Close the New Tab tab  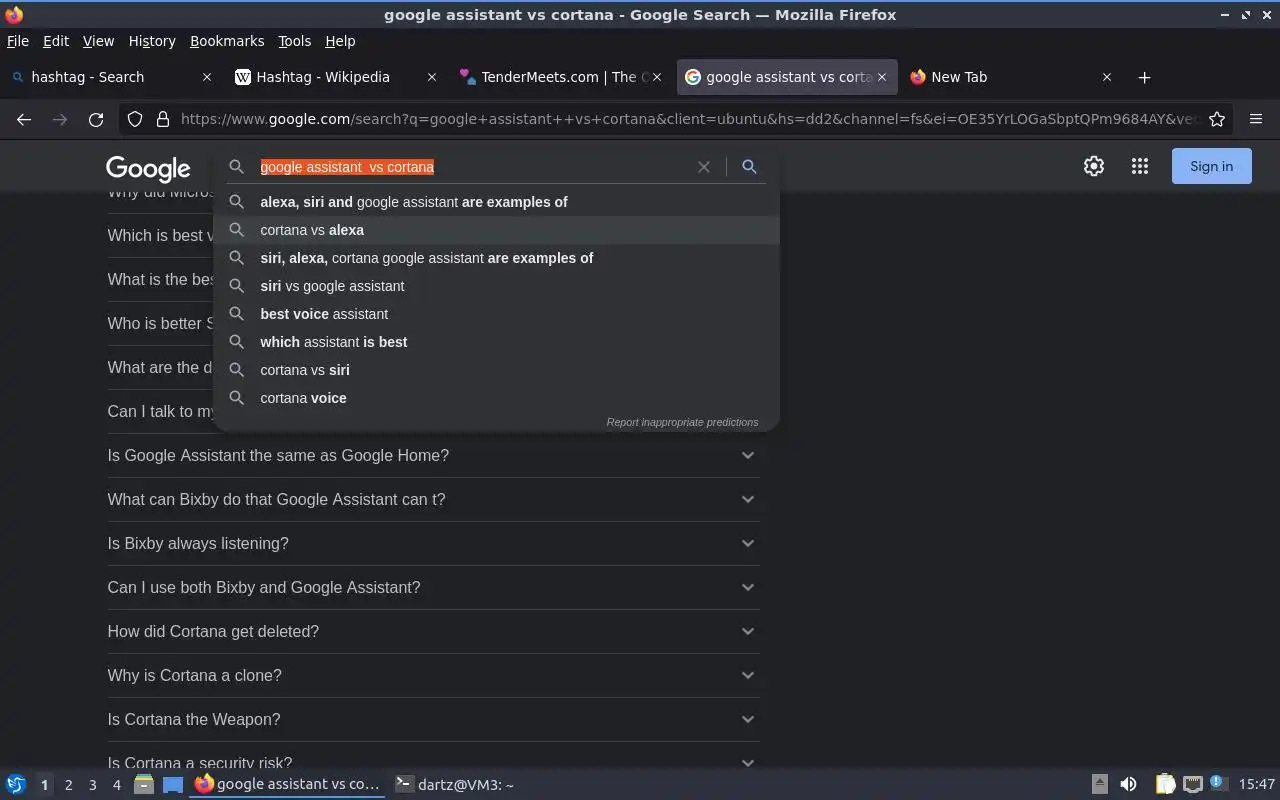[1107, 77]
